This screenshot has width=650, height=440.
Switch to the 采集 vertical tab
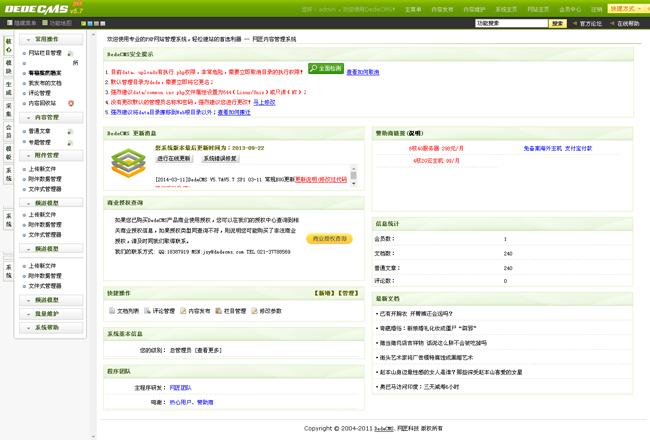[x=9, y=110]
